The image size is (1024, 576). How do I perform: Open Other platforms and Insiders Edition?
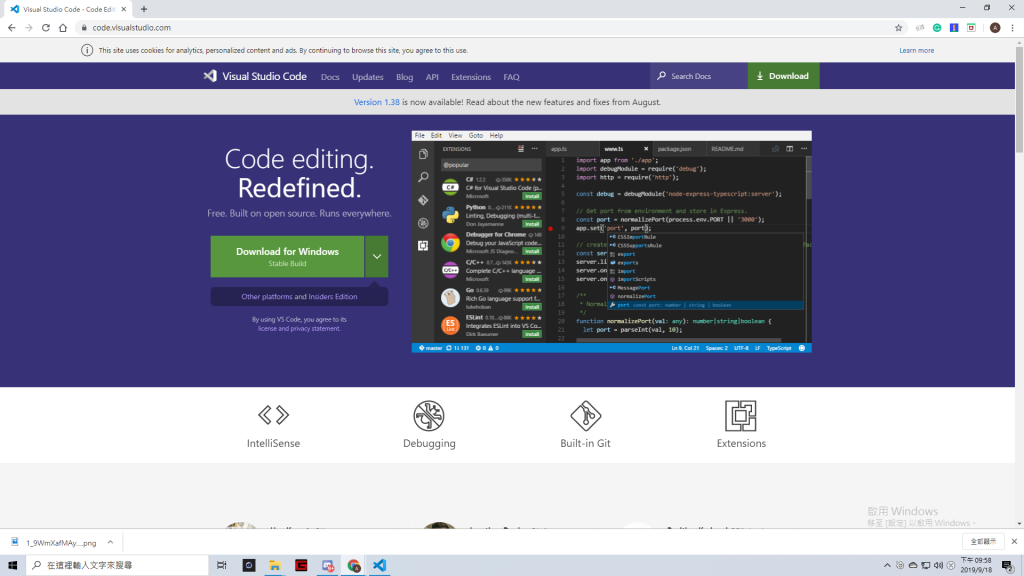[x=299, y=296]
